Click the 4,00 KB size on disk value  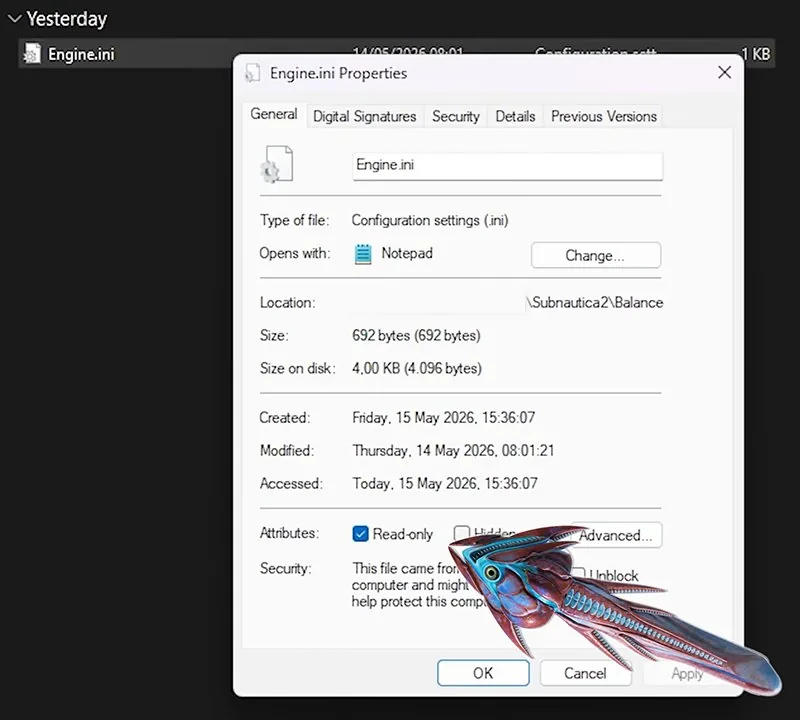click(x=417, y=368)
